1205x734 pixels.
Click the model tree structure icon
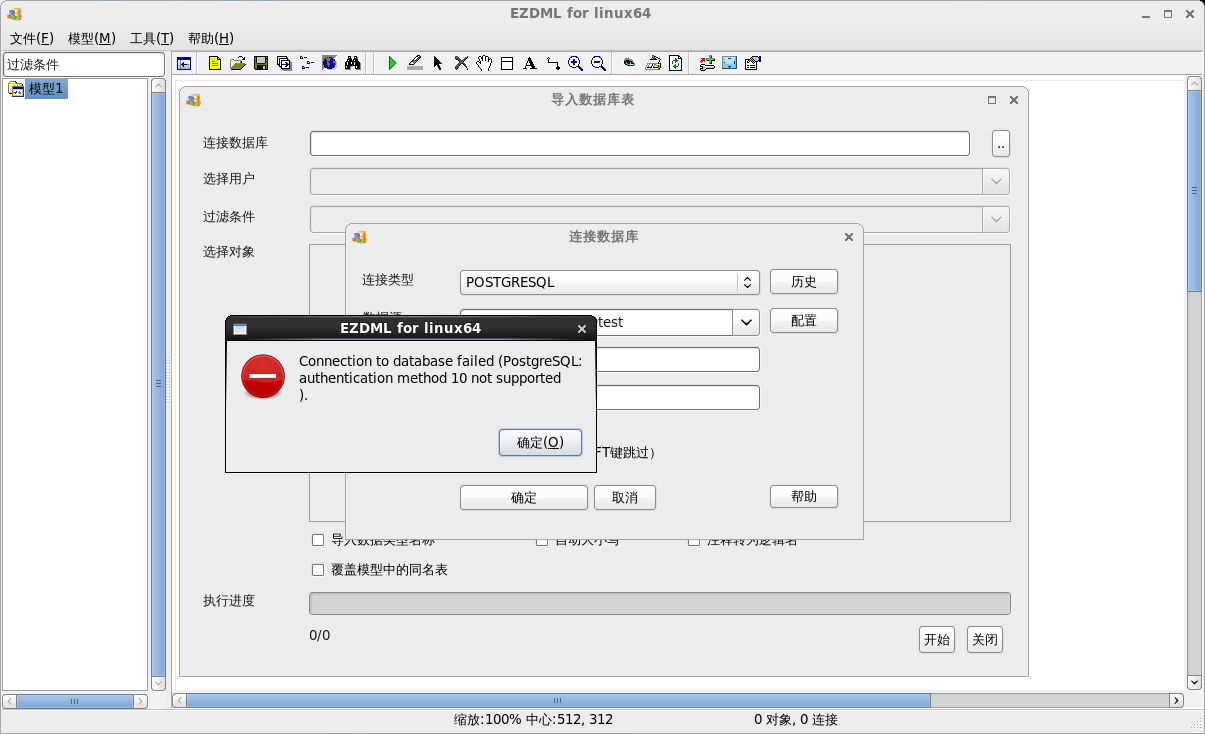pyautogui.click(x=307, y=63)
